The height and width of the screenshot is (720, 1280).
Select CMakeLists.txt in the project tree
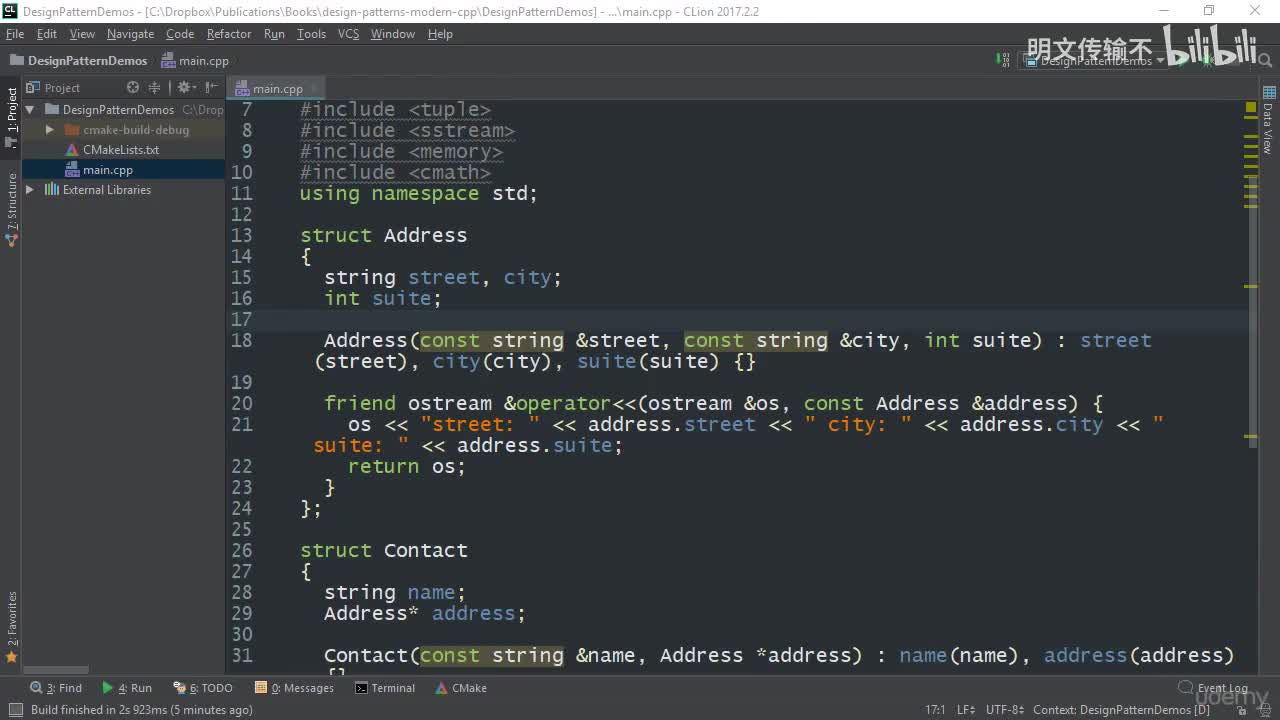pyautogui.click(x=121, y=150)
